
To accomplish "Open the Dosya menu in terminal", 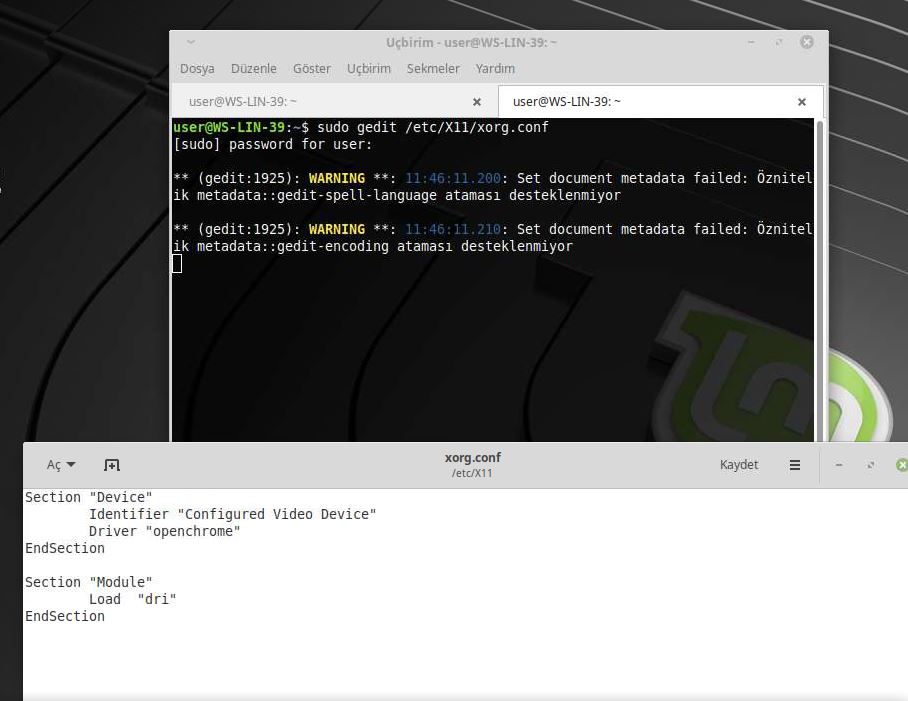I will (x=197, y=69).
